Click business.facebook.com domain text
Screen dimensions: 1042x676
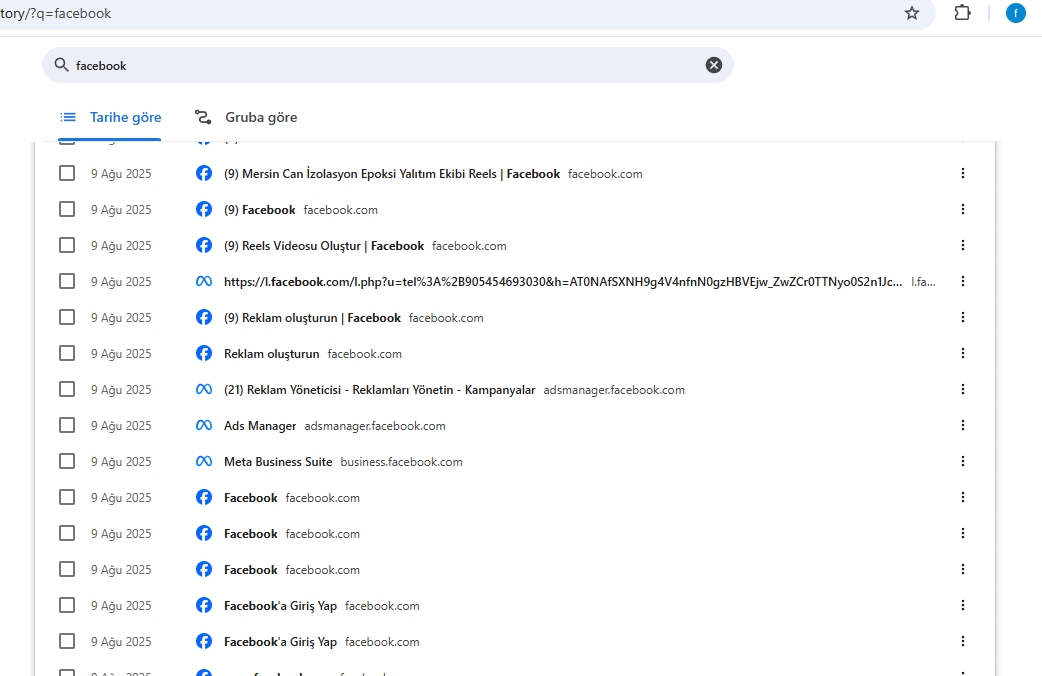pyautogui.click(x=401, y=462)
